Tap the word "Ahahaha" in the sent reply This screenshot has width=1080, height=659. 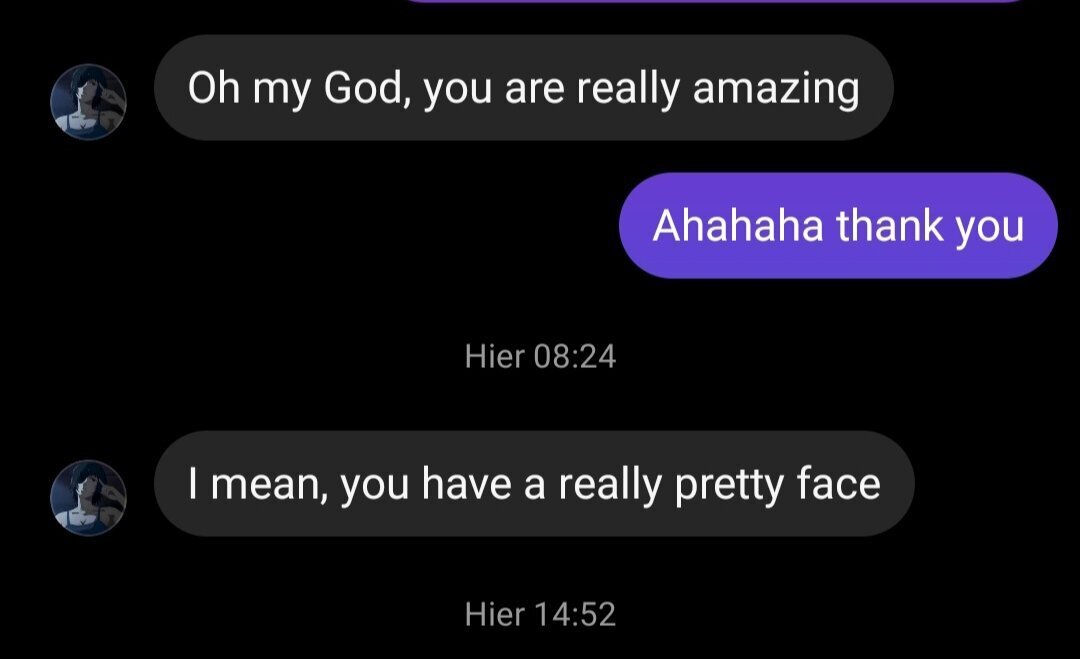pyautogui.click(x=738, y=225)
